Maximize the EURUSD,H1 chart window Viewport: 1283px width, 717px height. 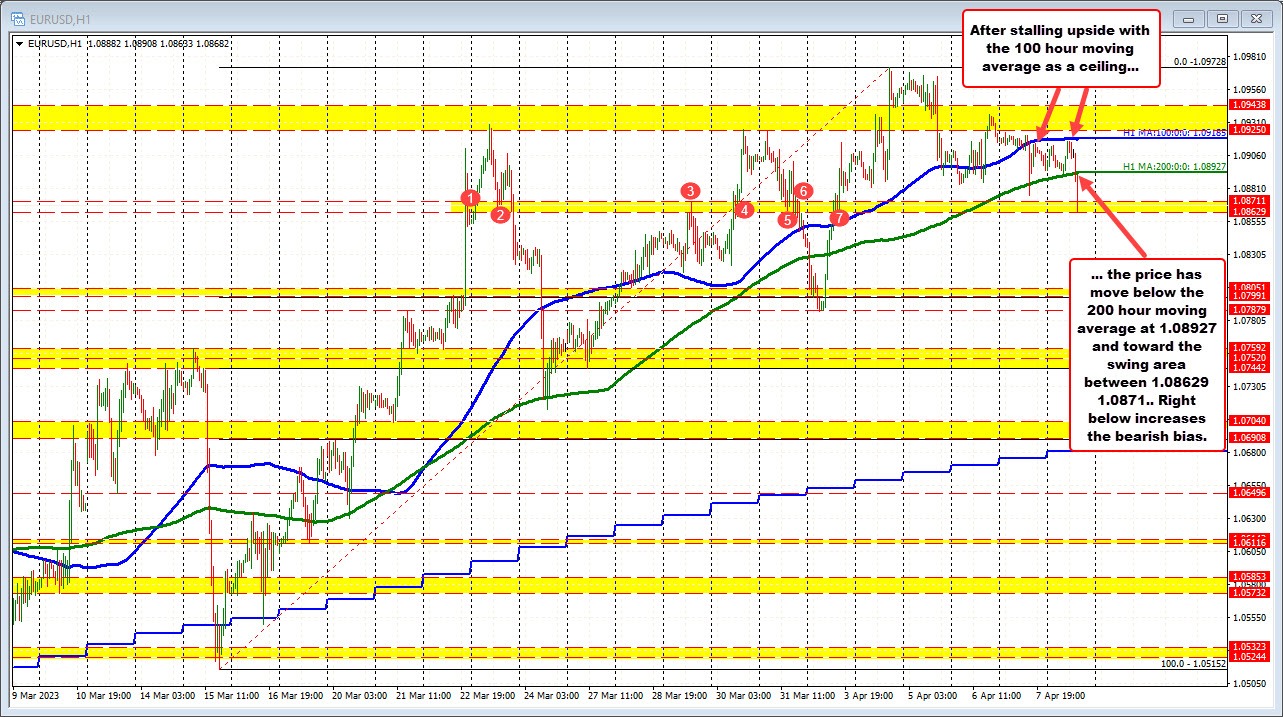[x=1222, y=18]
